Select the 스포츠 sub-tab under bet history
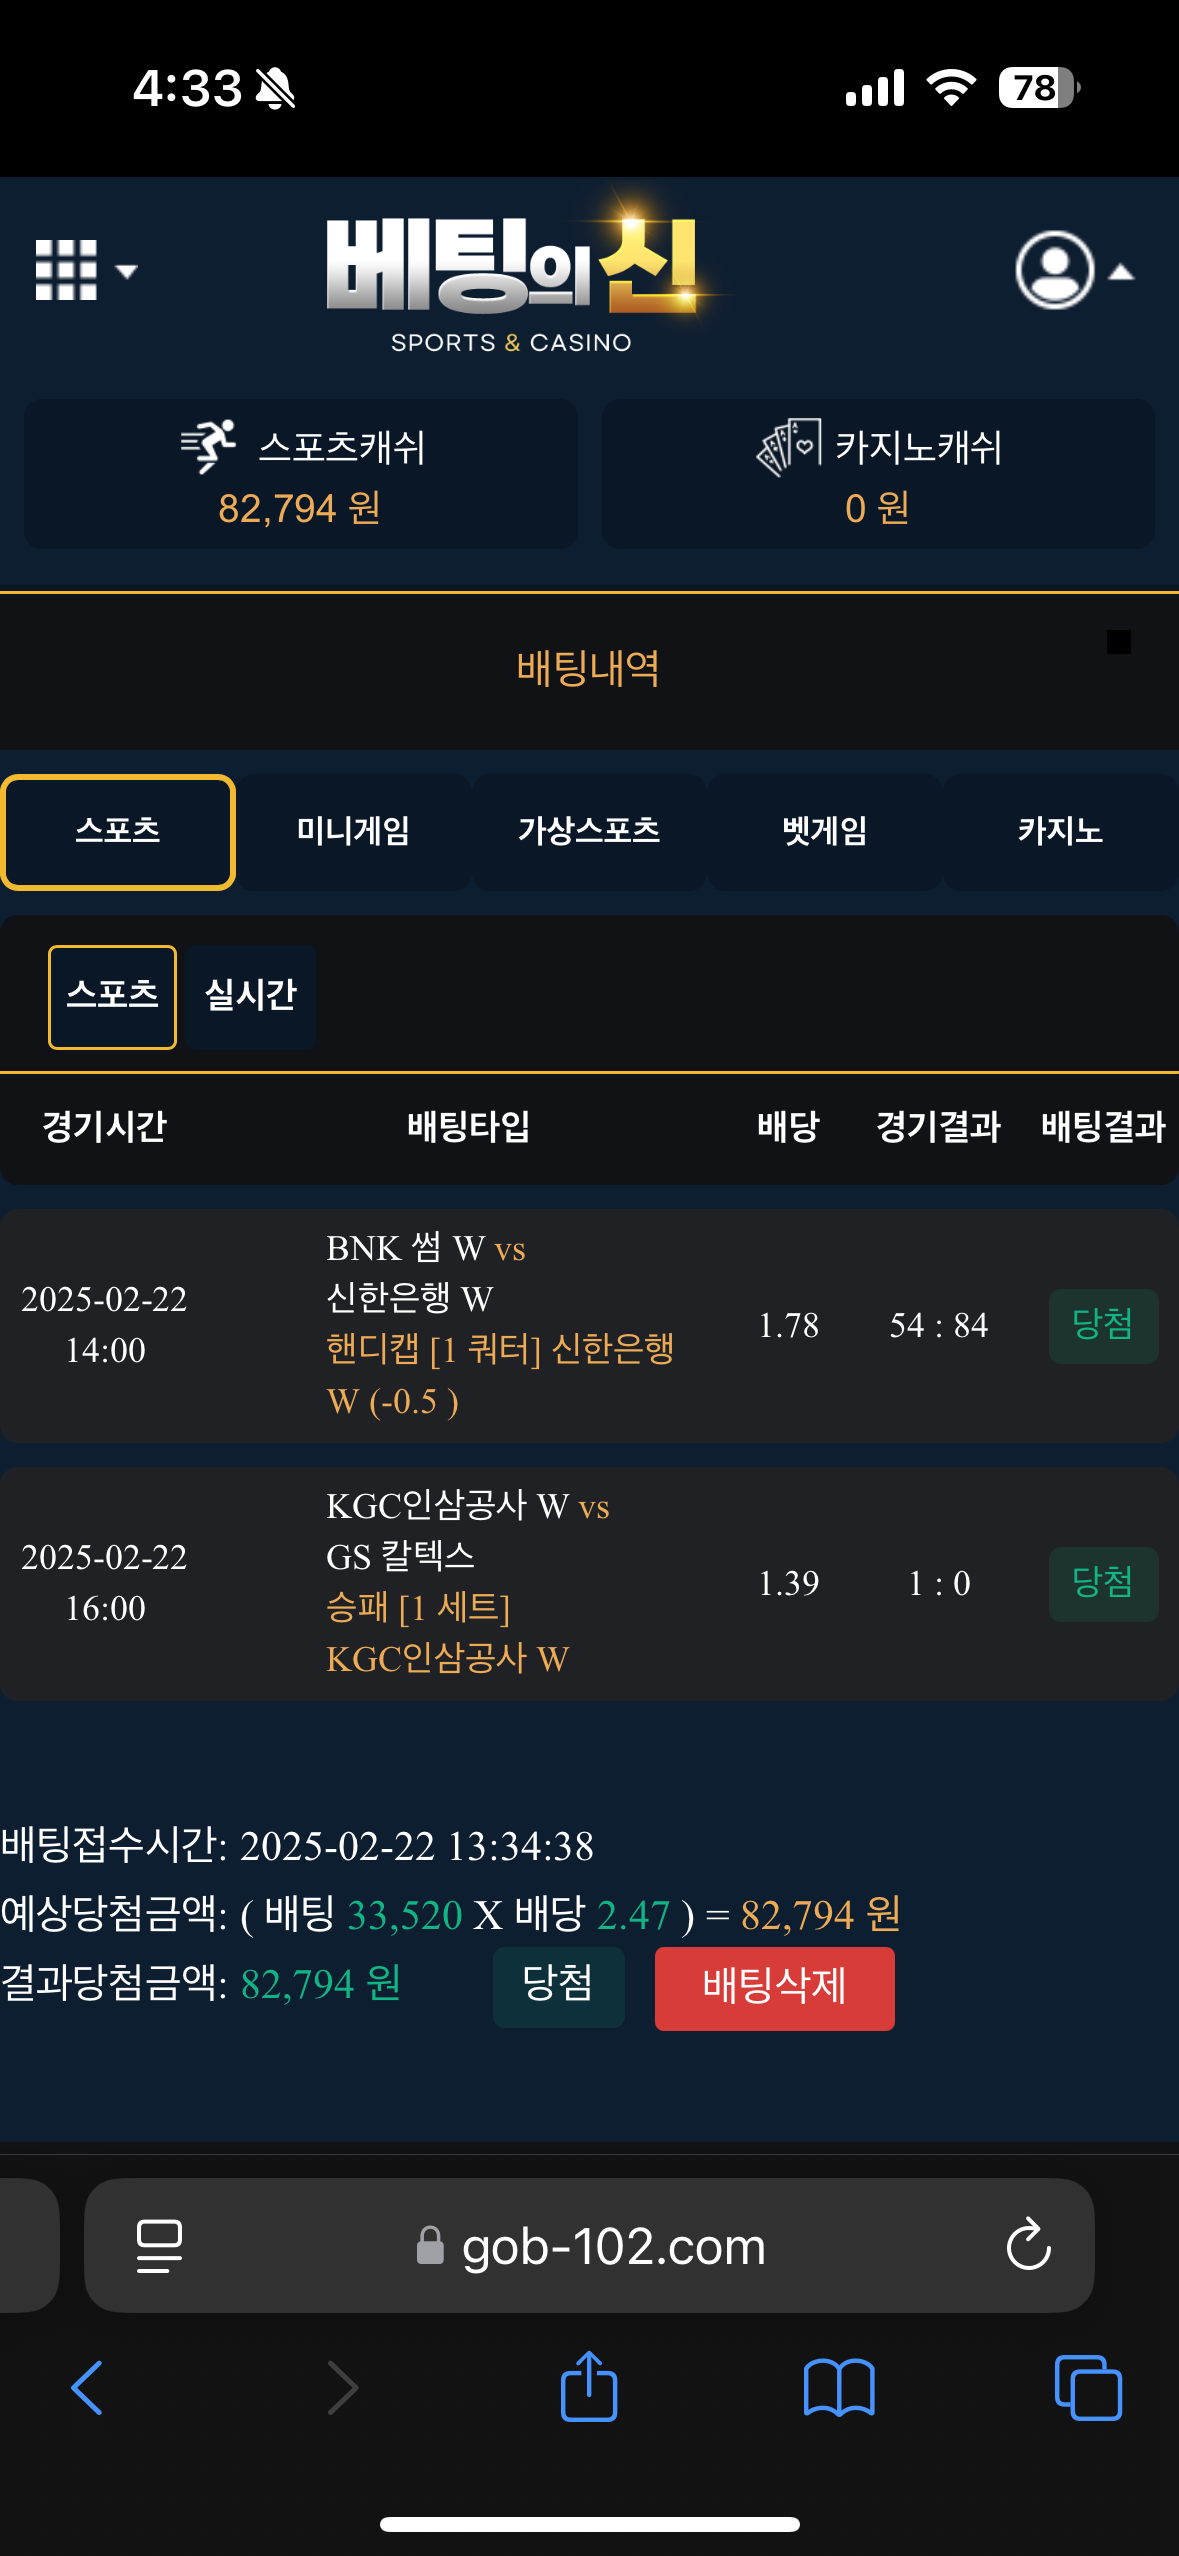This screenshot has height=2556, width=1179. pos(112,996)
